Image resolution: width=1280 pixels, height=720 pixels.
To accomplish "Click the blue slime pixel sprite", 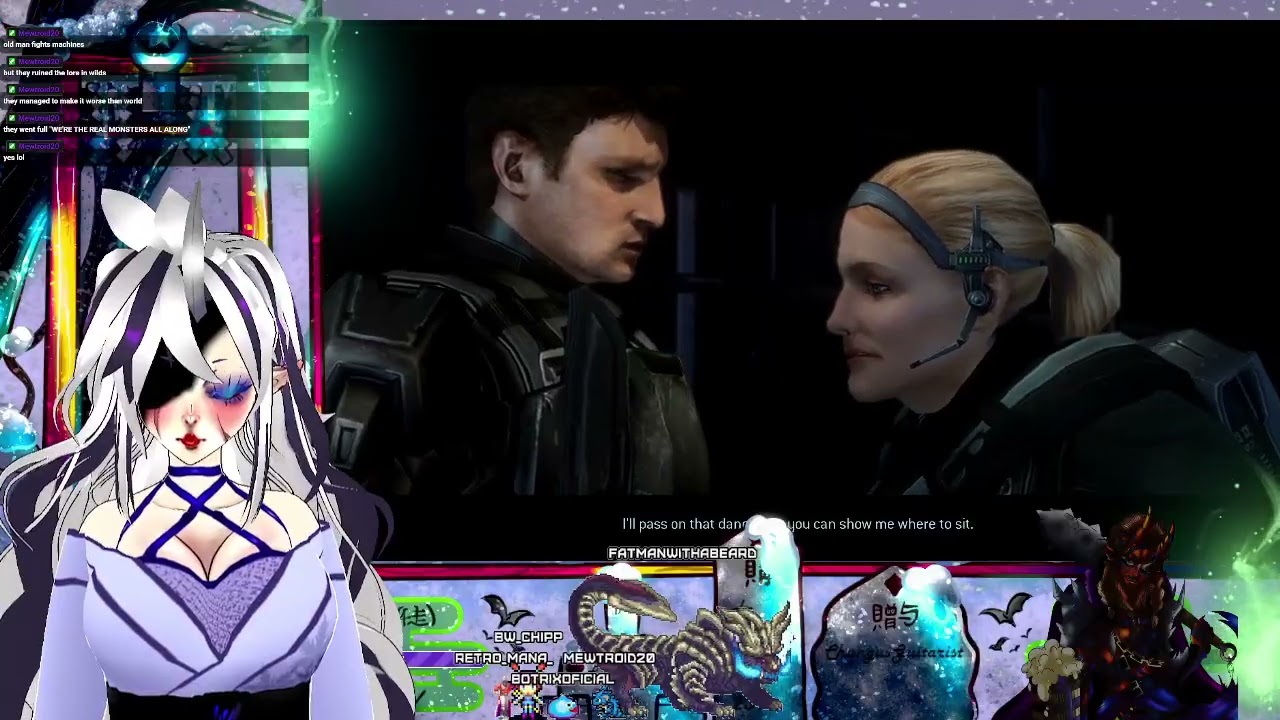I will click(x=564, y=707).
